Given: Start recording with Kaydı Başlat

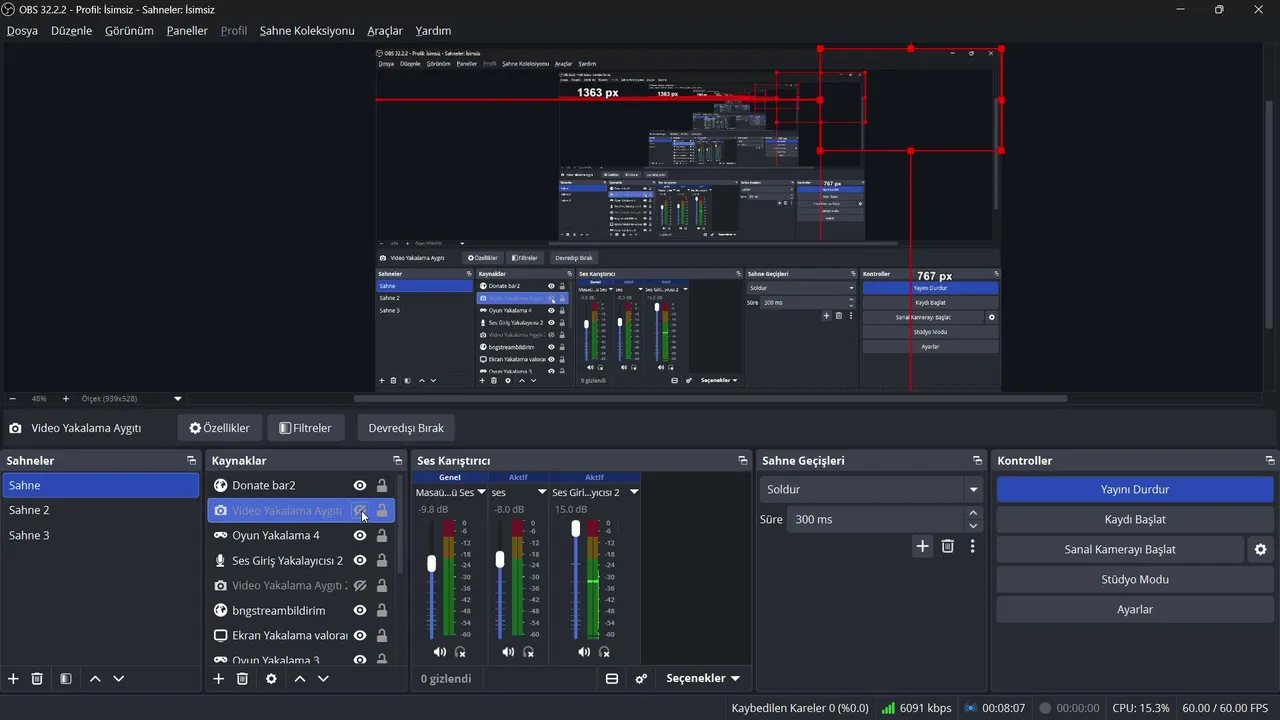Looking at the screenshot, I should [1135, 520].
